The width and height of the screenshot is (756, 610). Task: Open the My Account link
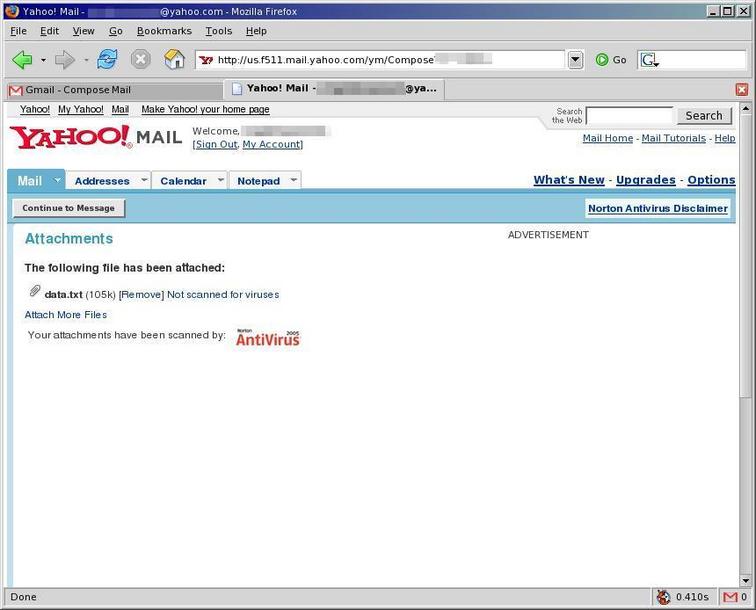coord(272,144)
